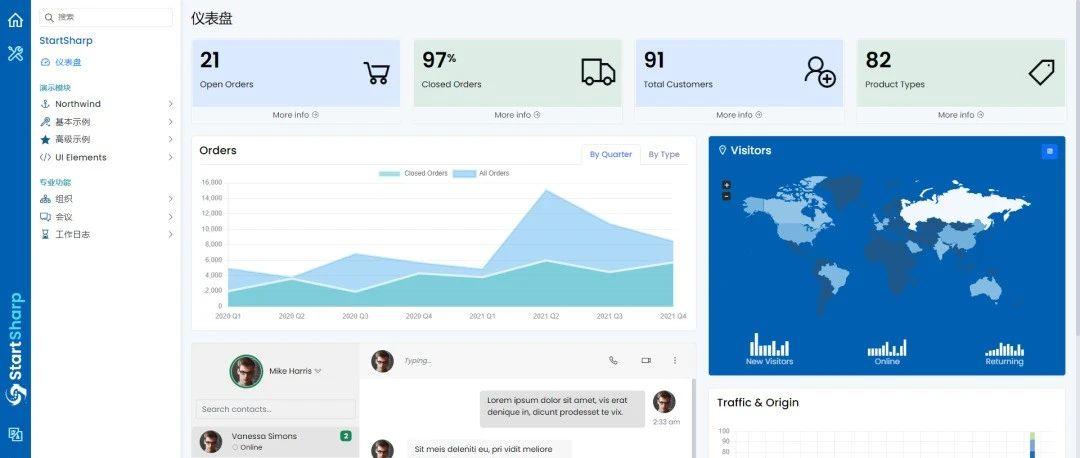This screenshot has width=1080, height=458.
Task: Open More info under Open Orders
Action: tap(295, 115)
